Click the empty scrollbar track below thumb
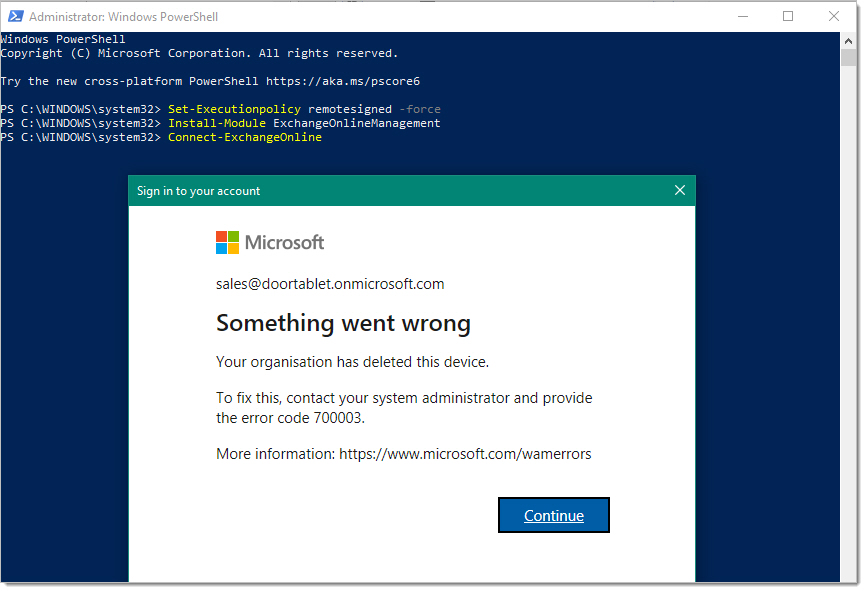Image resolution: width=865 pixels, height=591 pixels. tap(848, 320)
